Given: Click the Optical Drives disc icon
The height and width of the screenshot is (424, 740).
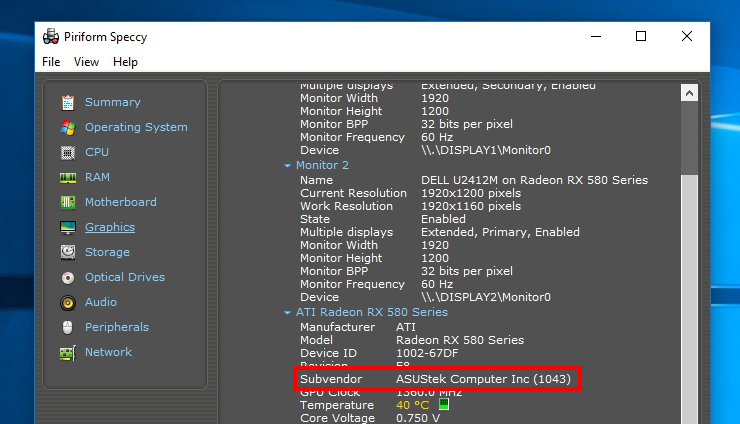Looking at the screenshot, I should point(67,278).
